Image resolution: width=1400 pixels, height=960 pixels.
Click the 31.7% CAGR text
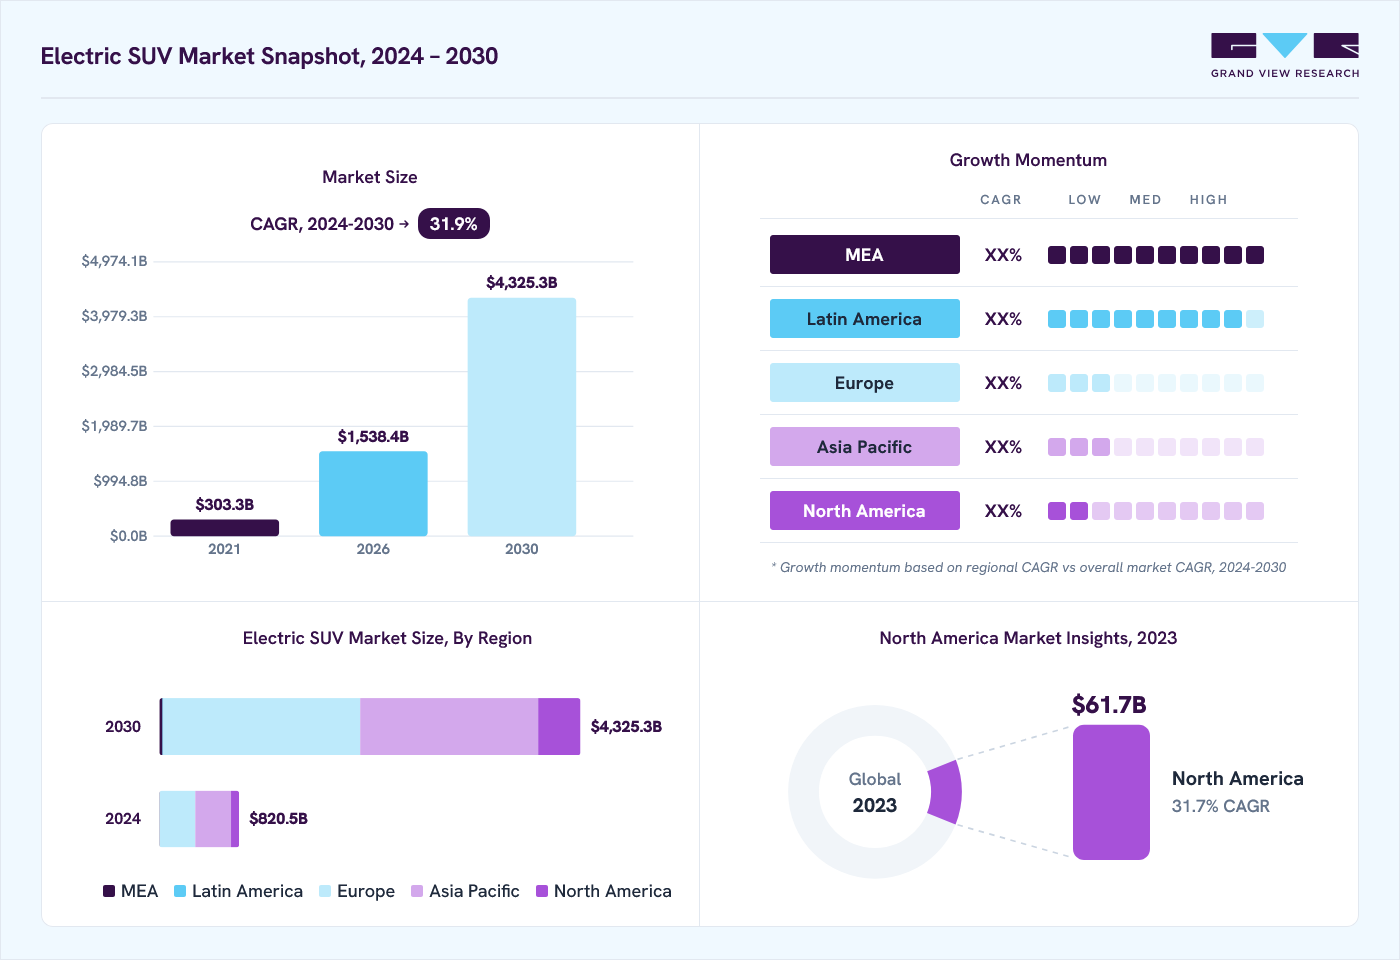point(1221,806)
